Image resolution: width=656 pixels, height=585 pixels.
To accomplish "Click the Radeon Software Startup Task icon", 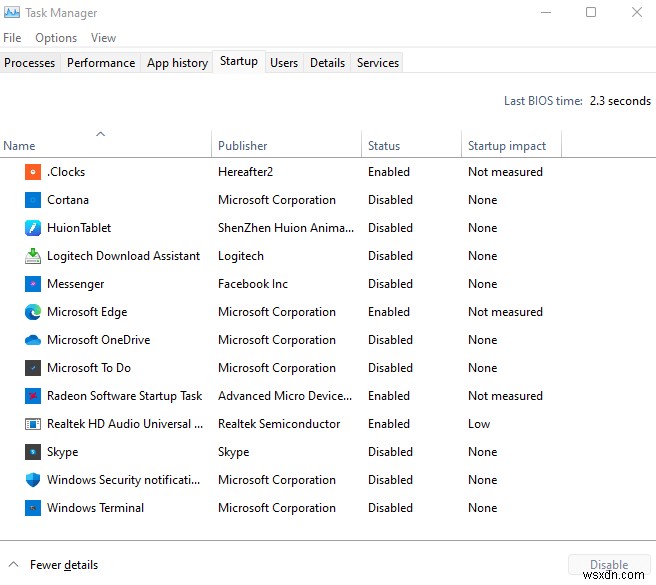I will pos(33,396).
